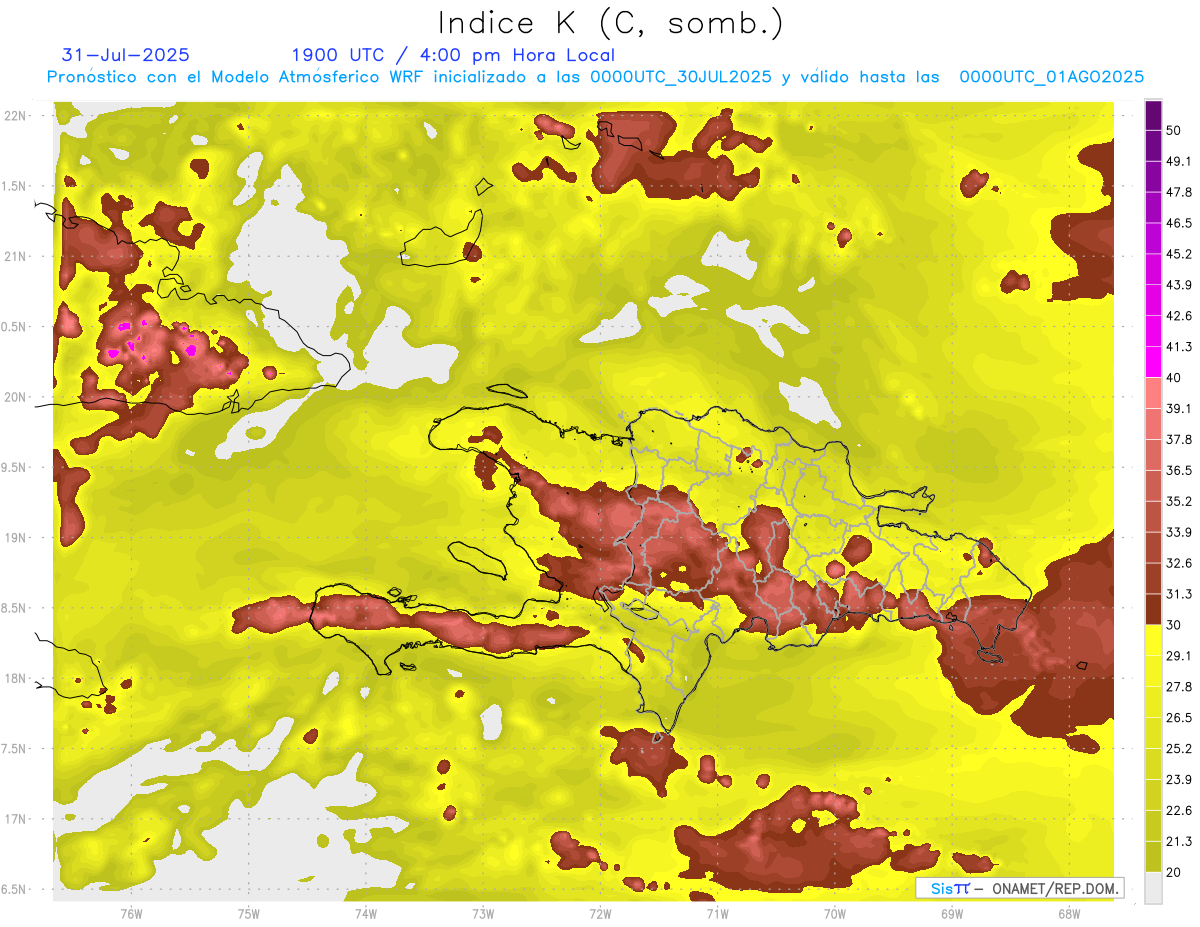Screen dimensions: 1200x927
Task: Click the dark brown swatch between 30 and 31.3
Action: [1153, 609]
